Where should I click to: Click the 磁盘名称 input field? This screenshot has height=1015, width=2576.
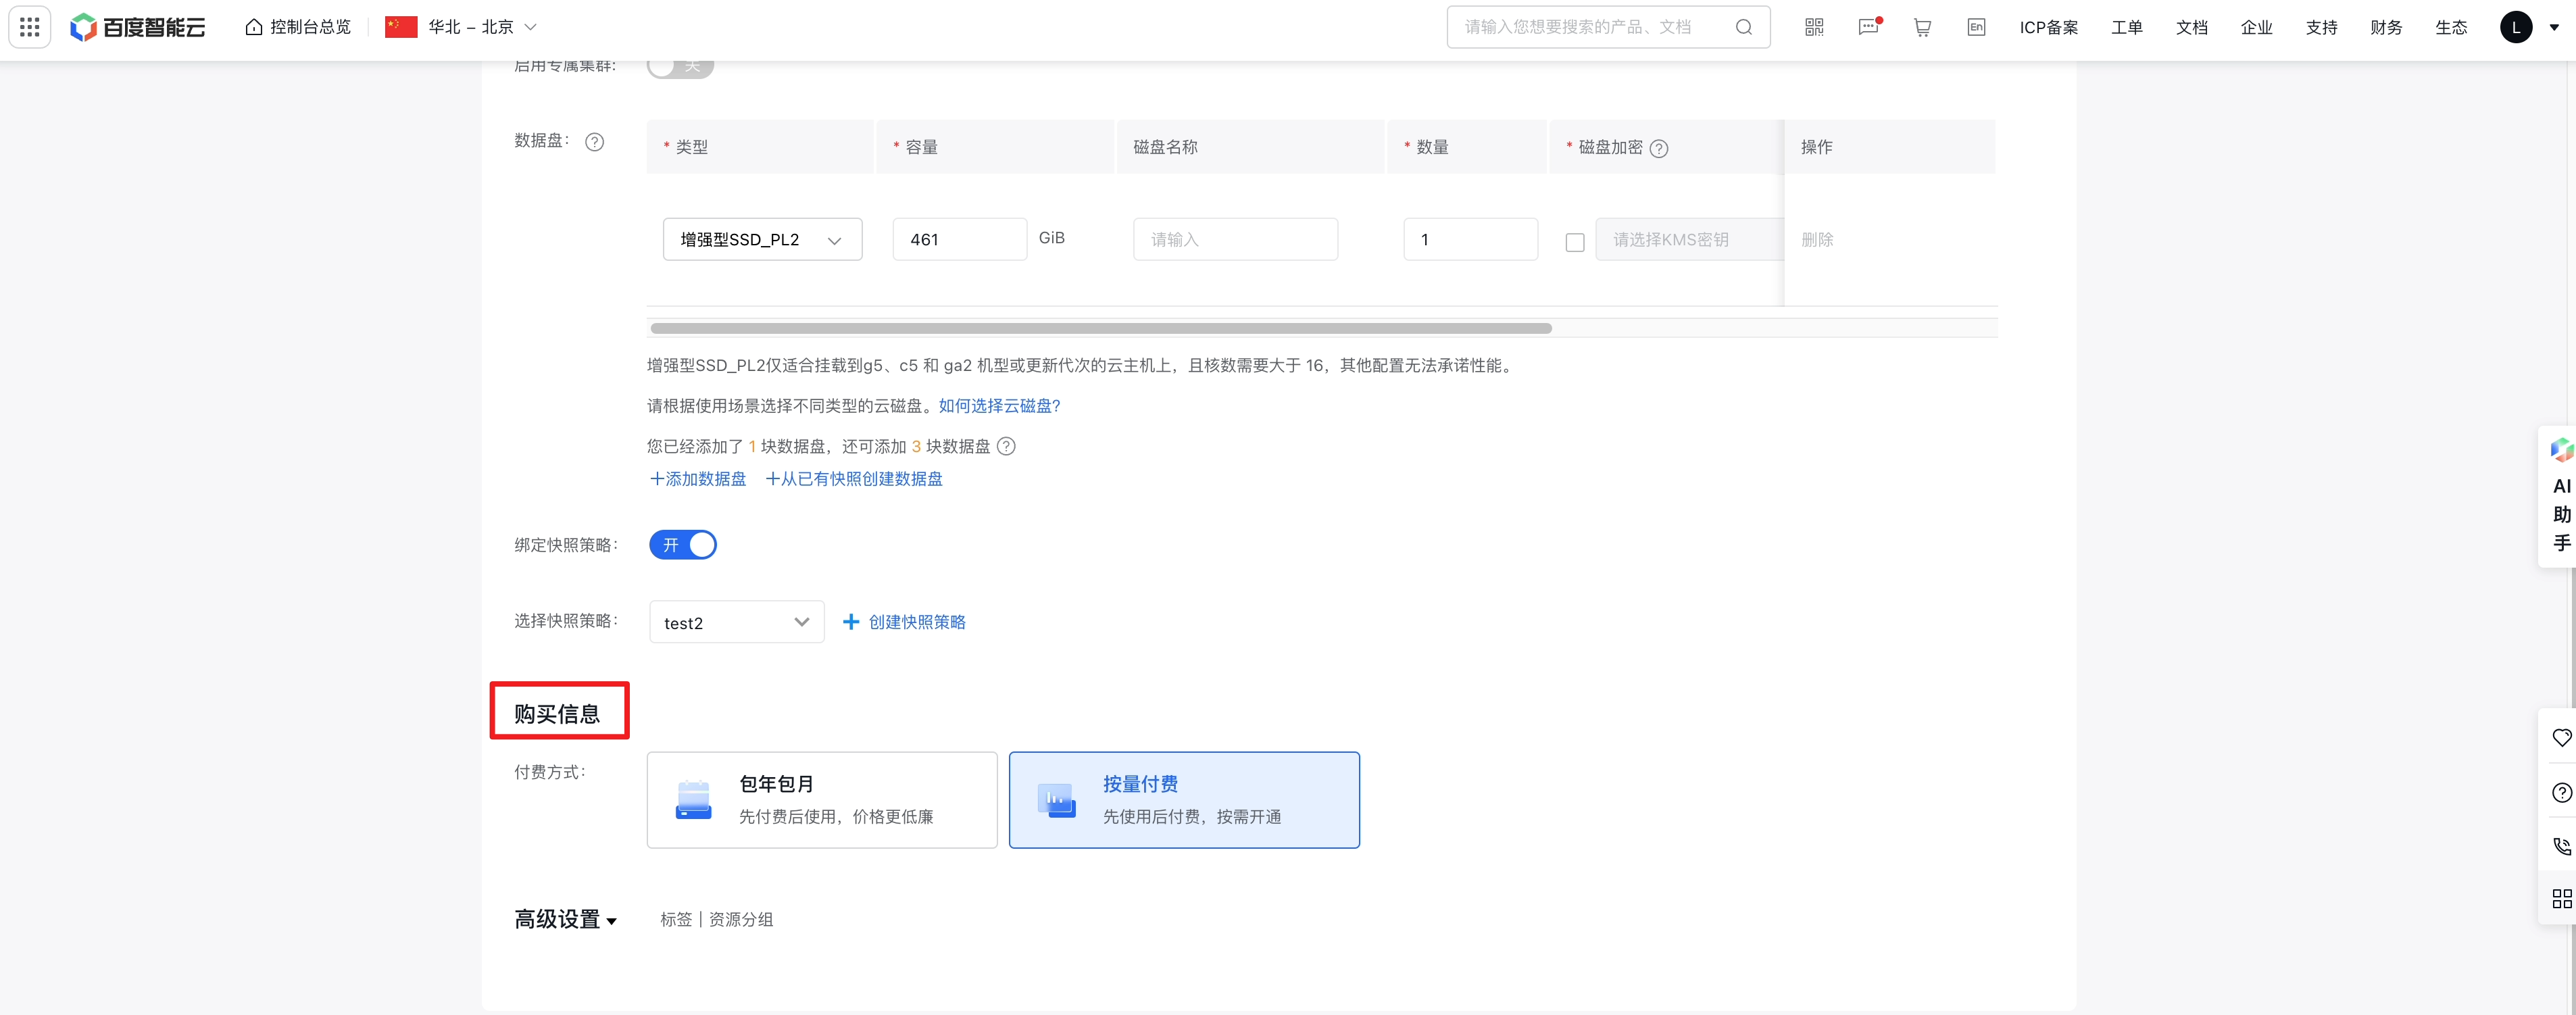(x=1235, y=240)
